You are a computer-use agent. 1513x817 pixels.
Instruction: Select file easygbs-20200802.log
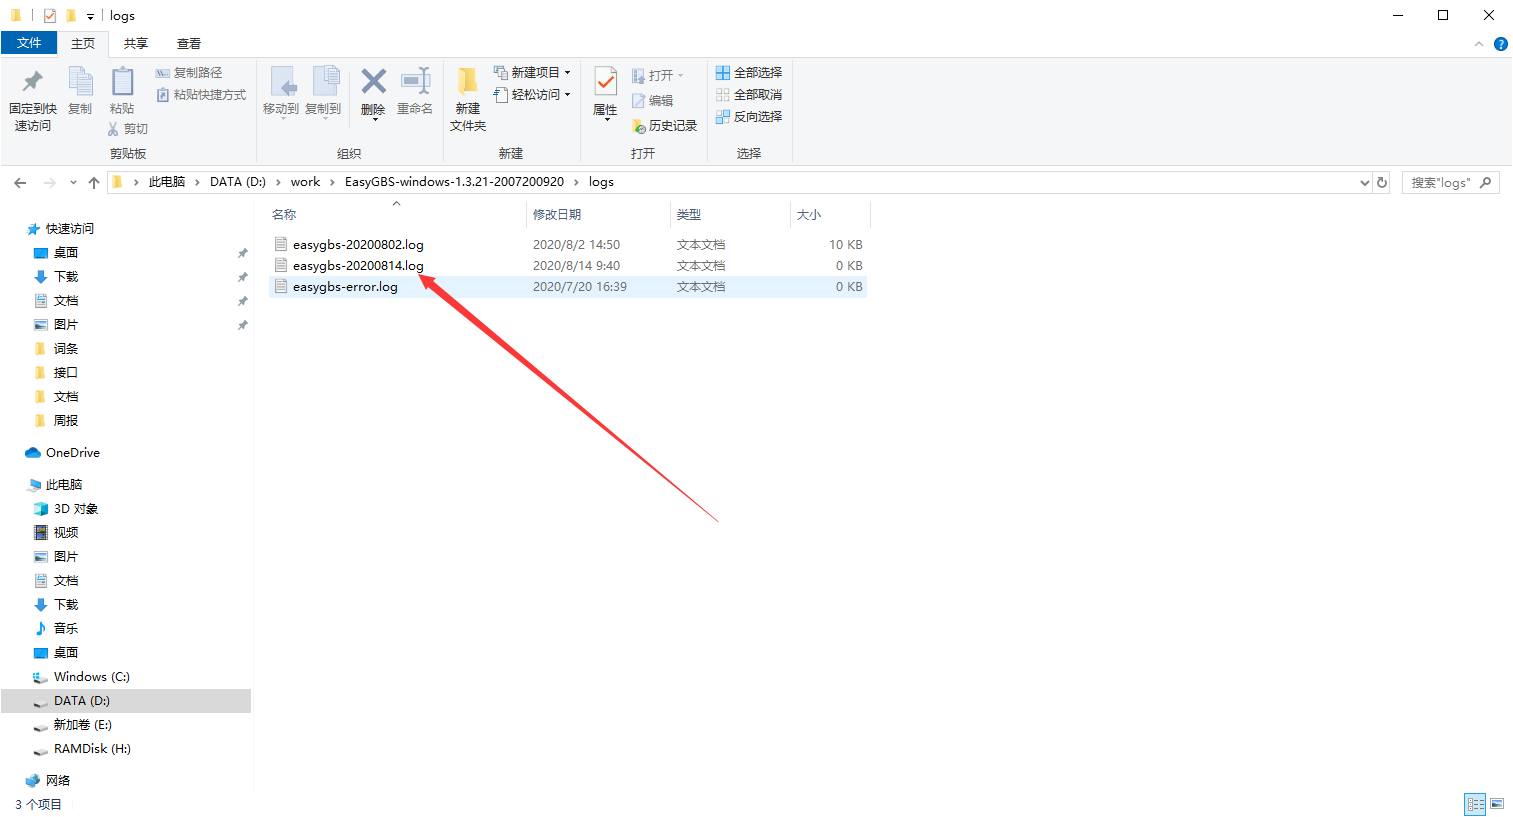click(x=567, y=245)
